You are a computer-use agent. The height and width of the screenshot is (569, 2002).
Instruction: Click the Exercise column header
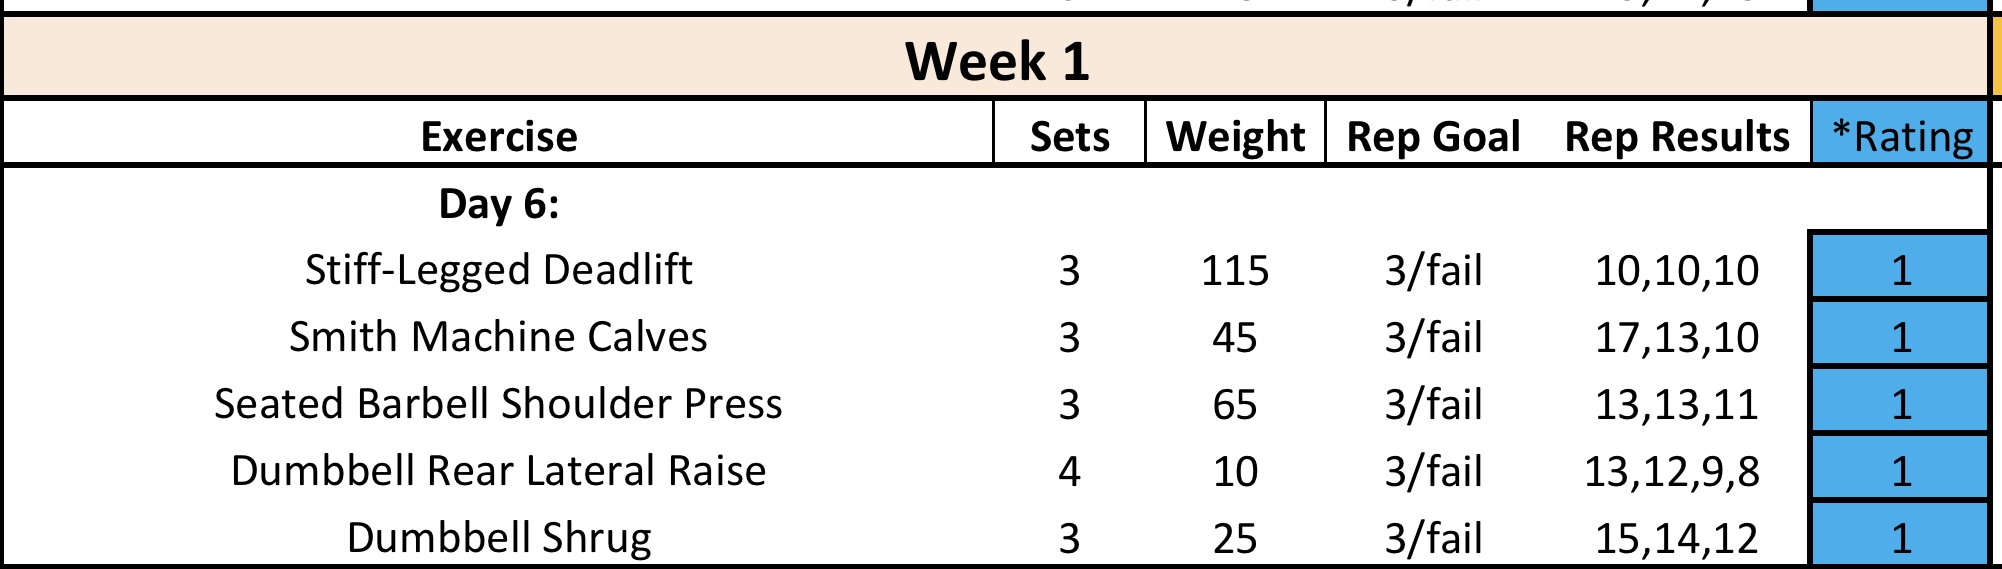coord(498,136)
